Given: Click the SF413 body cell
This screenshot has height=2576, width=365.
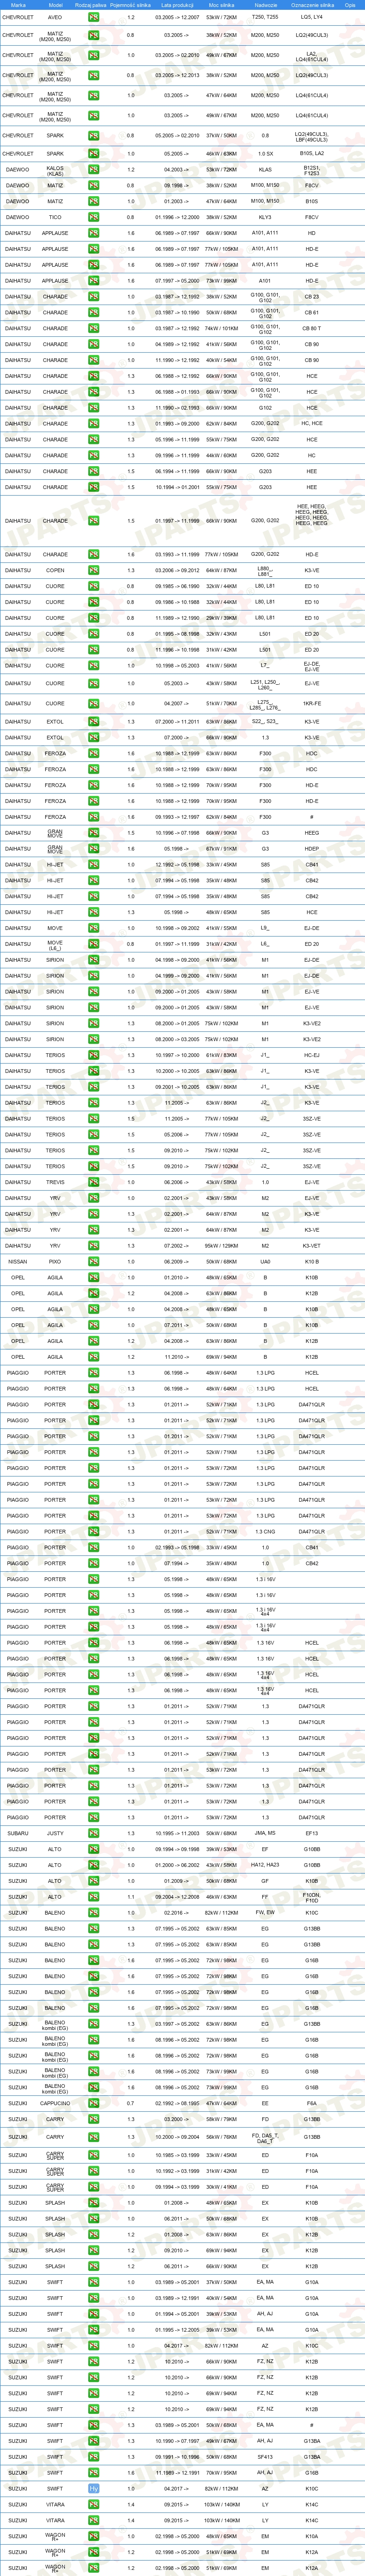Looking at the screenshot, I should 265,2457.
